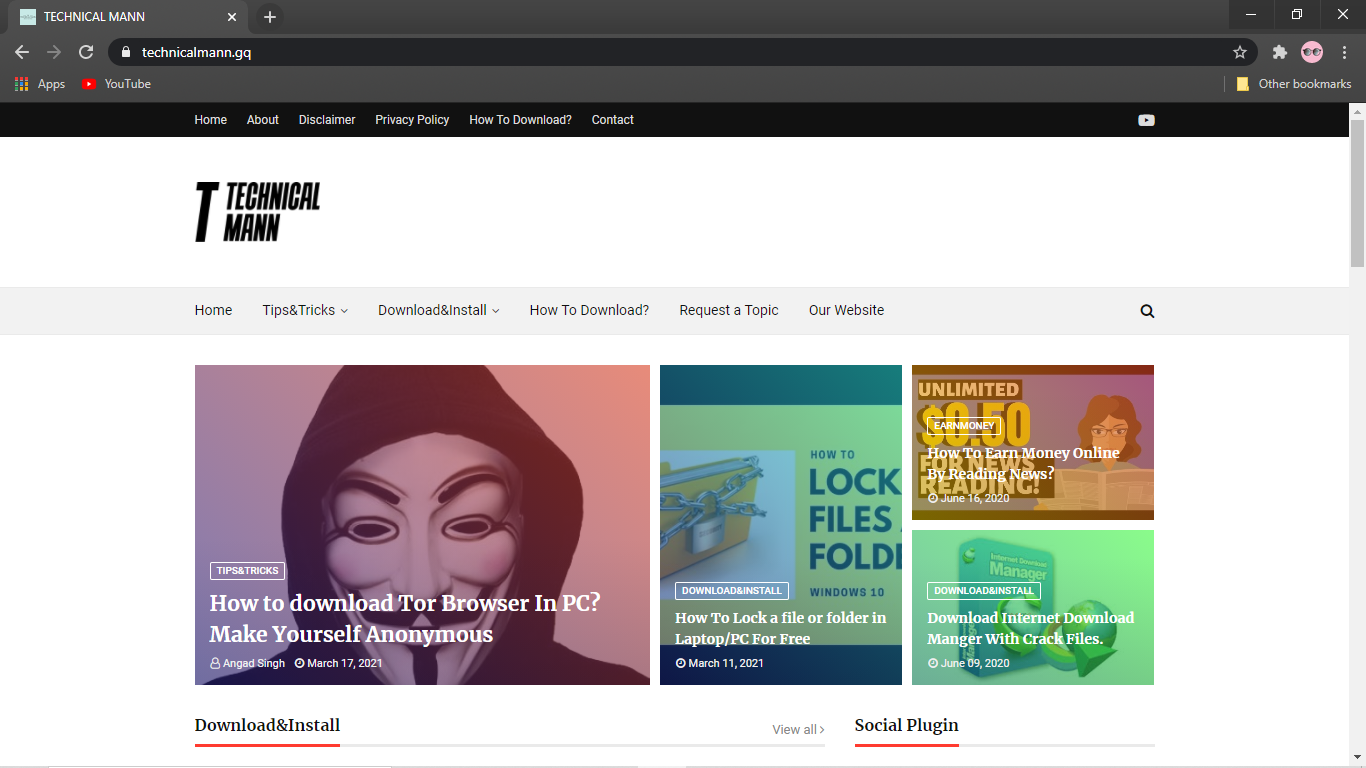
Task: Open How To Download? in top black bar
Action: click(520, 120)
